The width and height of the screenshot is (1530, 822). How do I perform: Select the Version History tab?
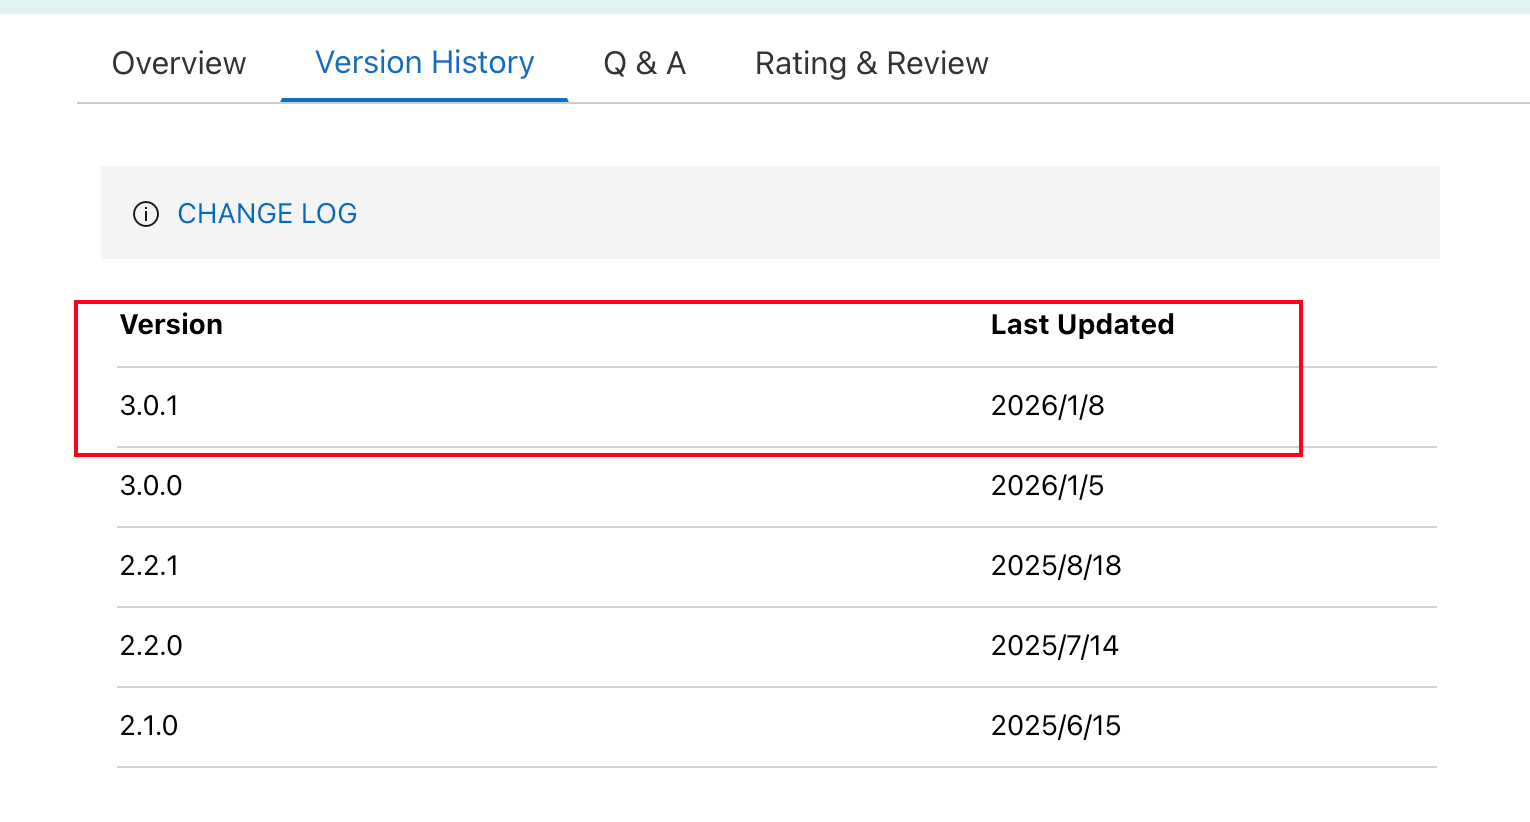pos(425,63)
